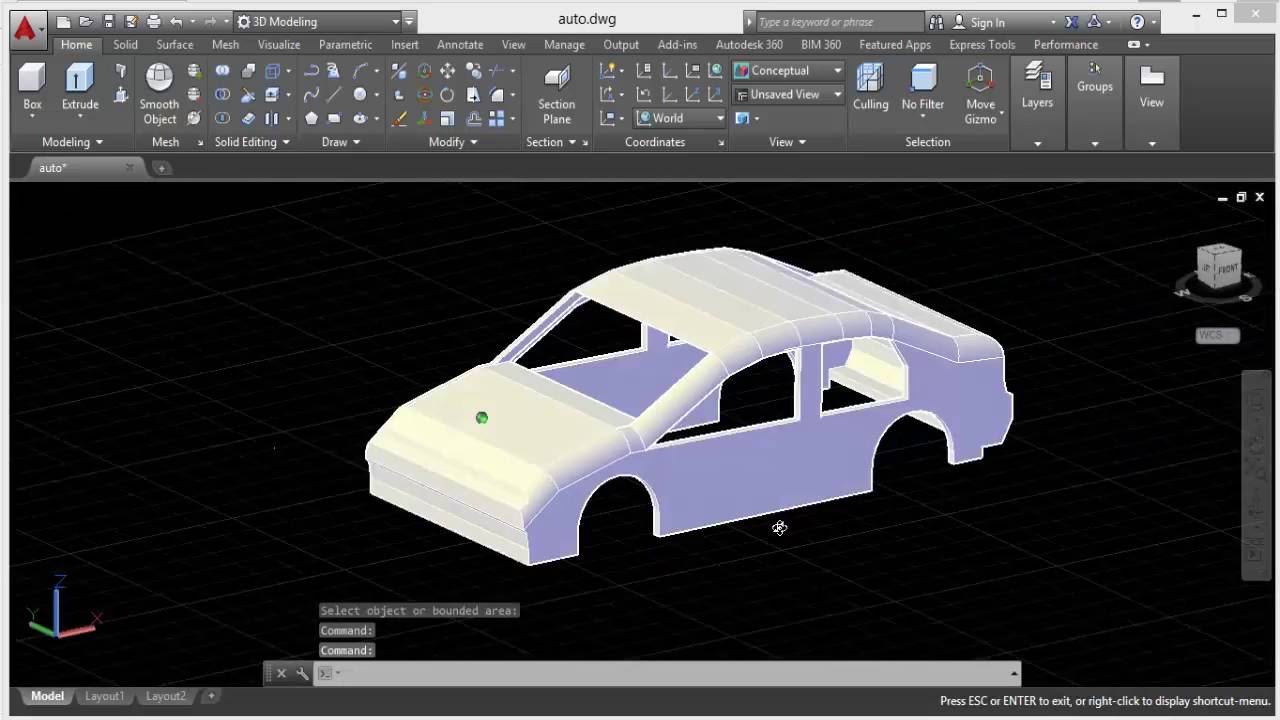Click the Erase tool in Modify panel
This screenshot has height=720, width=1280.
[399, 119]
